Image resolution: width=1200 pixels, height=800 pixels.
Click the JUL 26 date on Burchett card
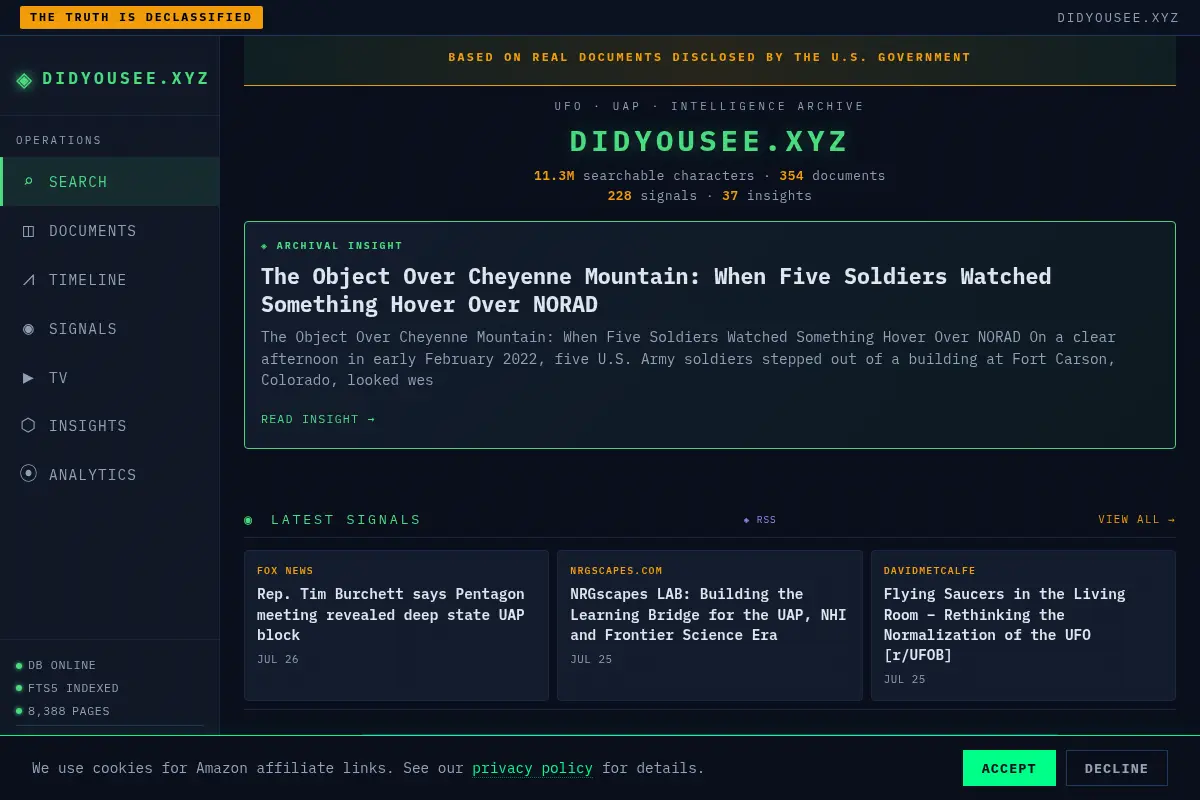click(278, 660)
